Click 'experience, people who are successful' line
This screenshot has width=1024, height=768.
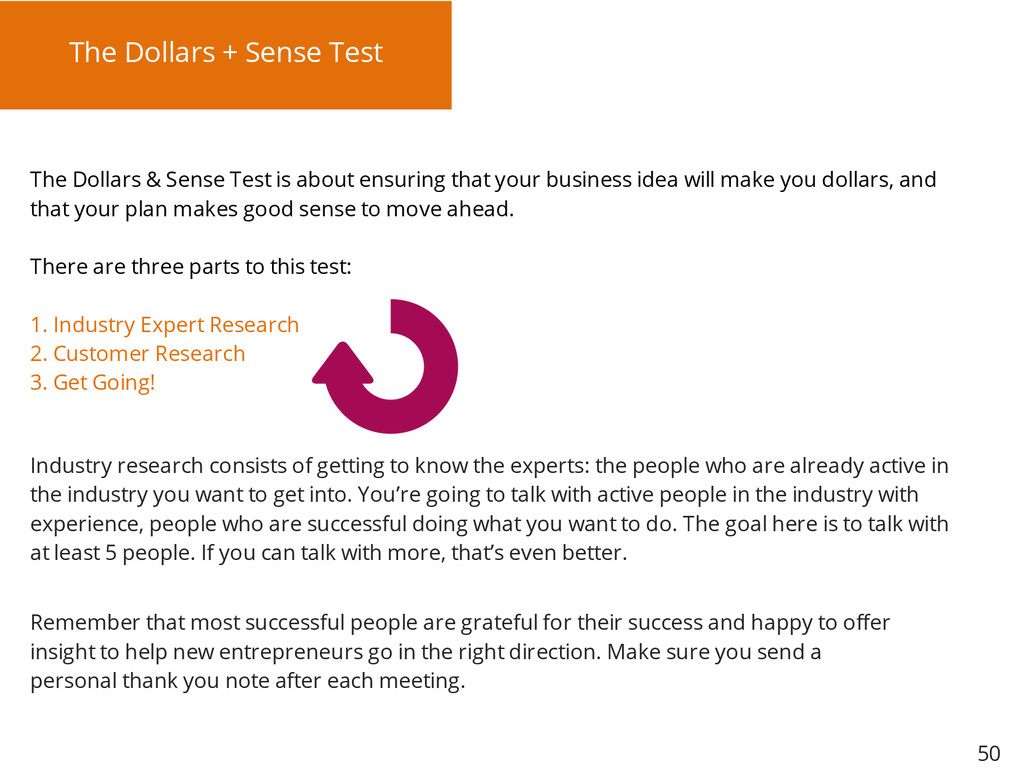(489, 524)
